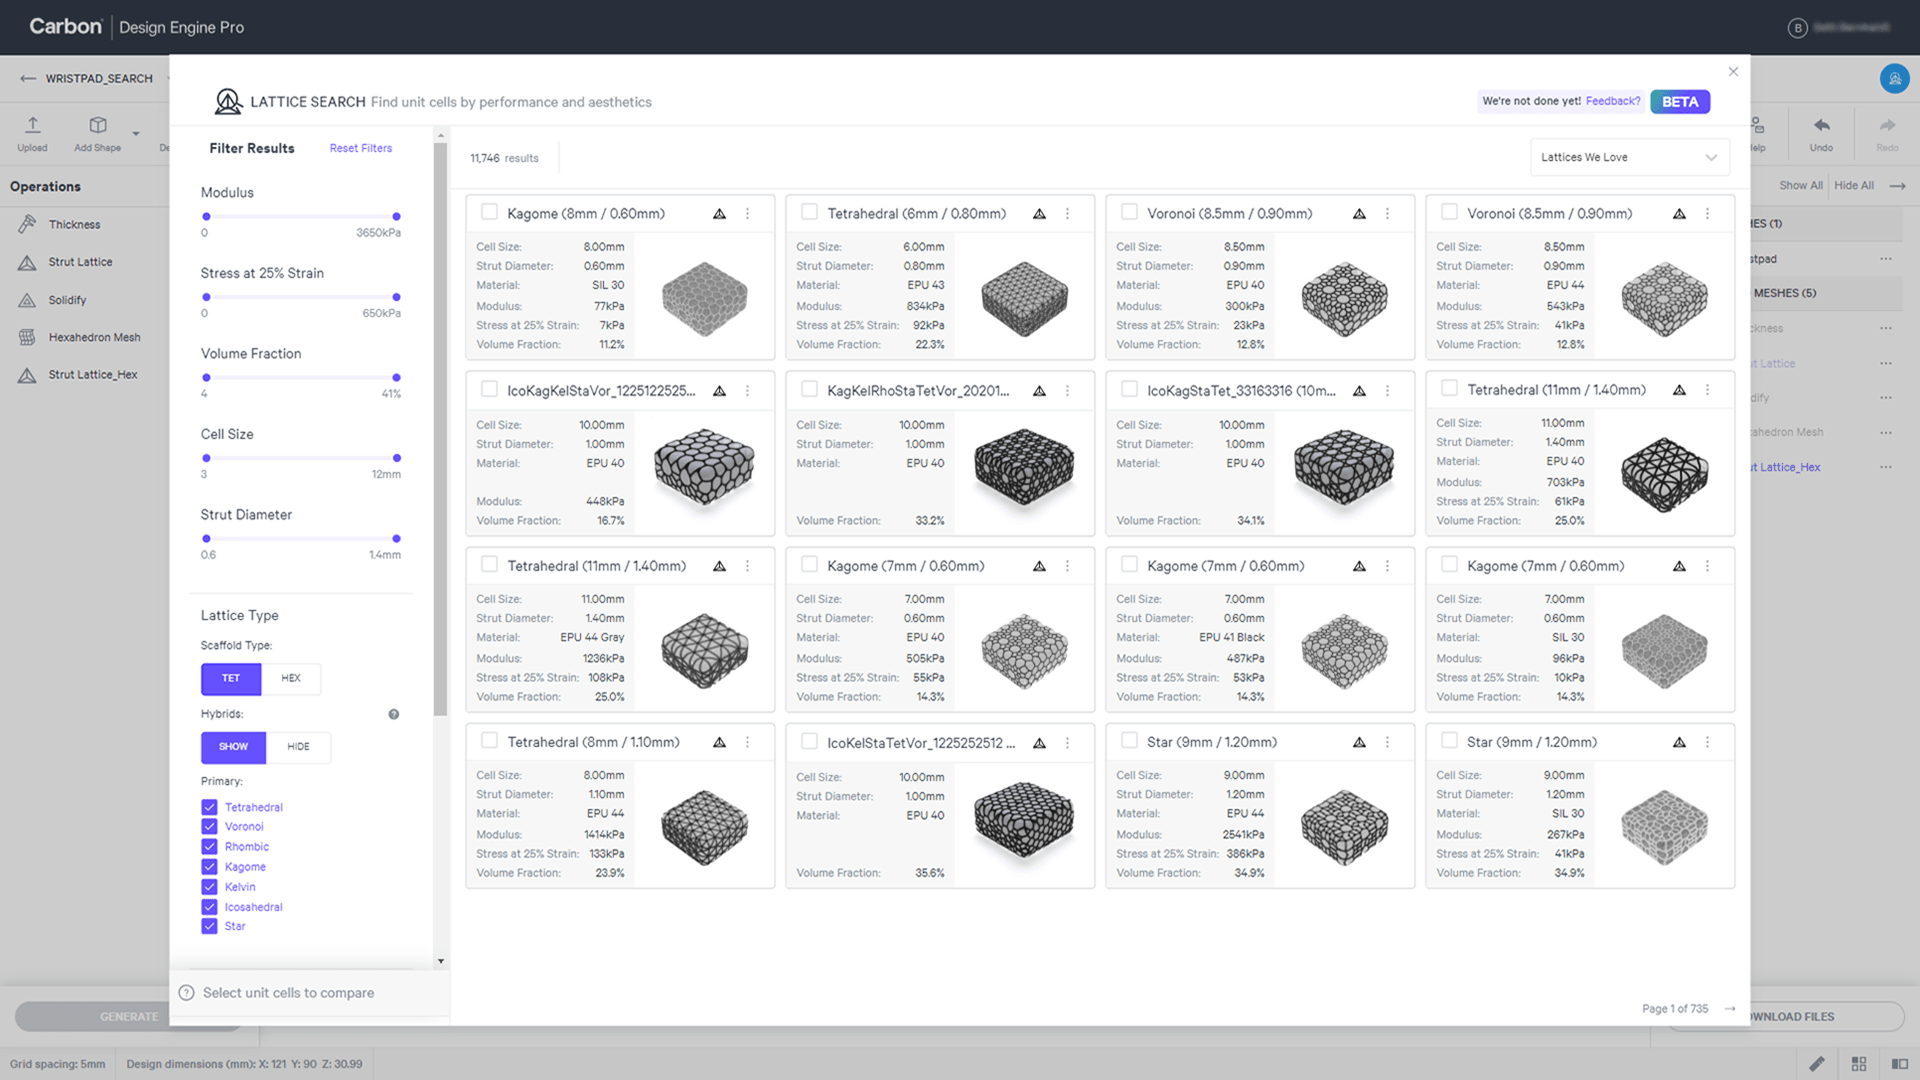This screenshot has height=1080, width=1920.
Task: Expand the Add Shape dropdown arrow
Action: [x=136, y=133]
